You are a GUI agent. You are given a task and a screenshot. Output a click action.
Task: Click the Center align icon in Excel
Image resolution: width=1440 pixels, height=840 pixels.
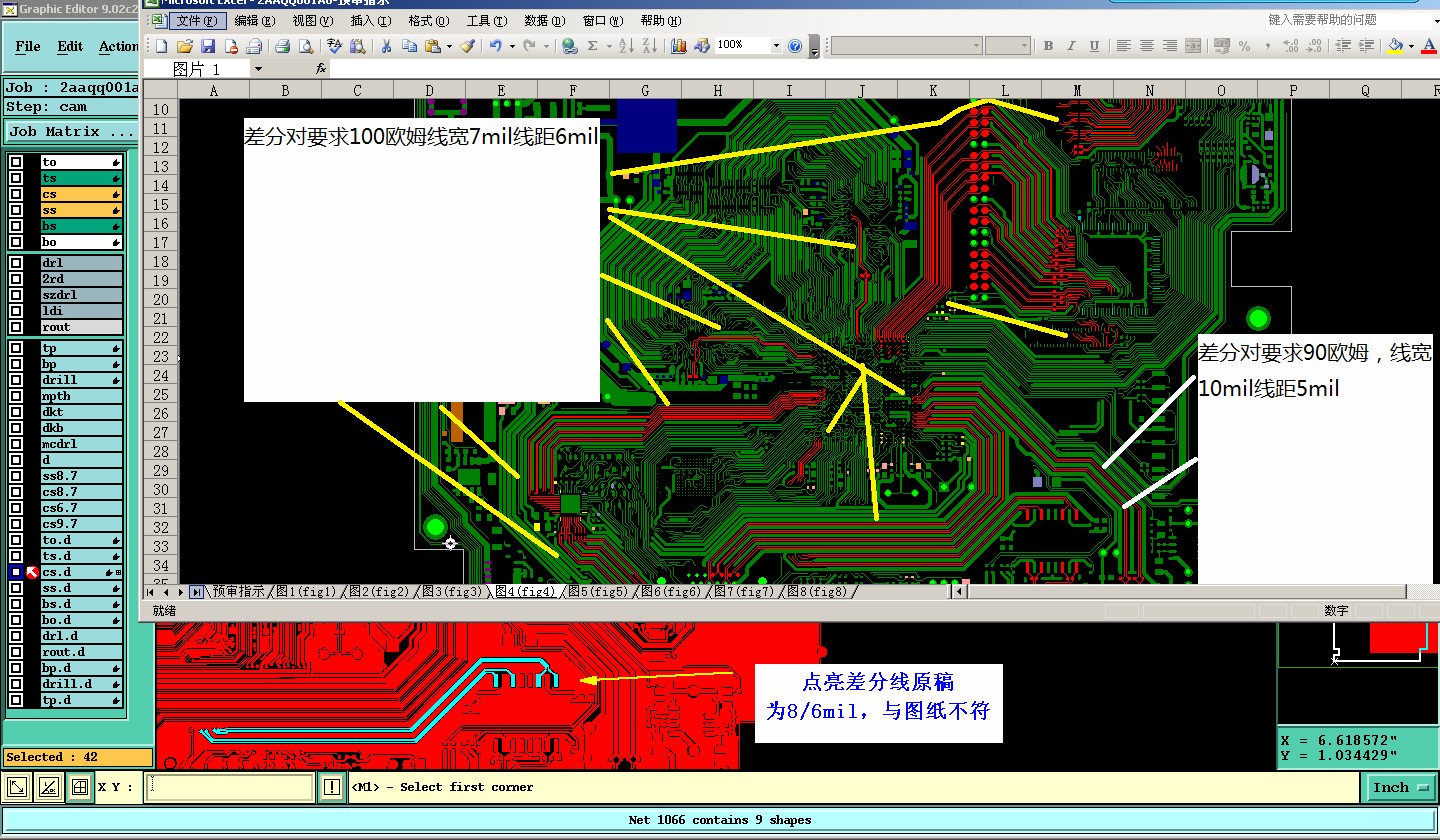point(1147,46)
